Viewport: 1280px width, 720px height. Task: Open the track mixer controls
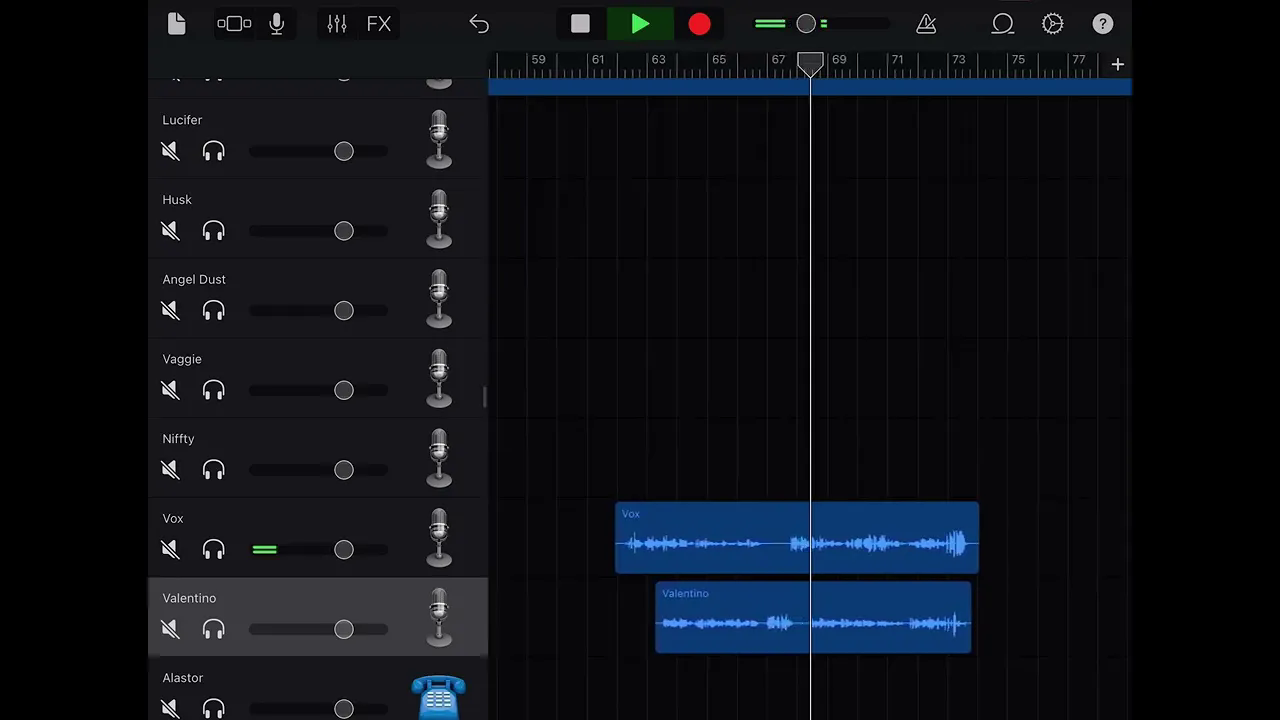[x=337, y=24]
